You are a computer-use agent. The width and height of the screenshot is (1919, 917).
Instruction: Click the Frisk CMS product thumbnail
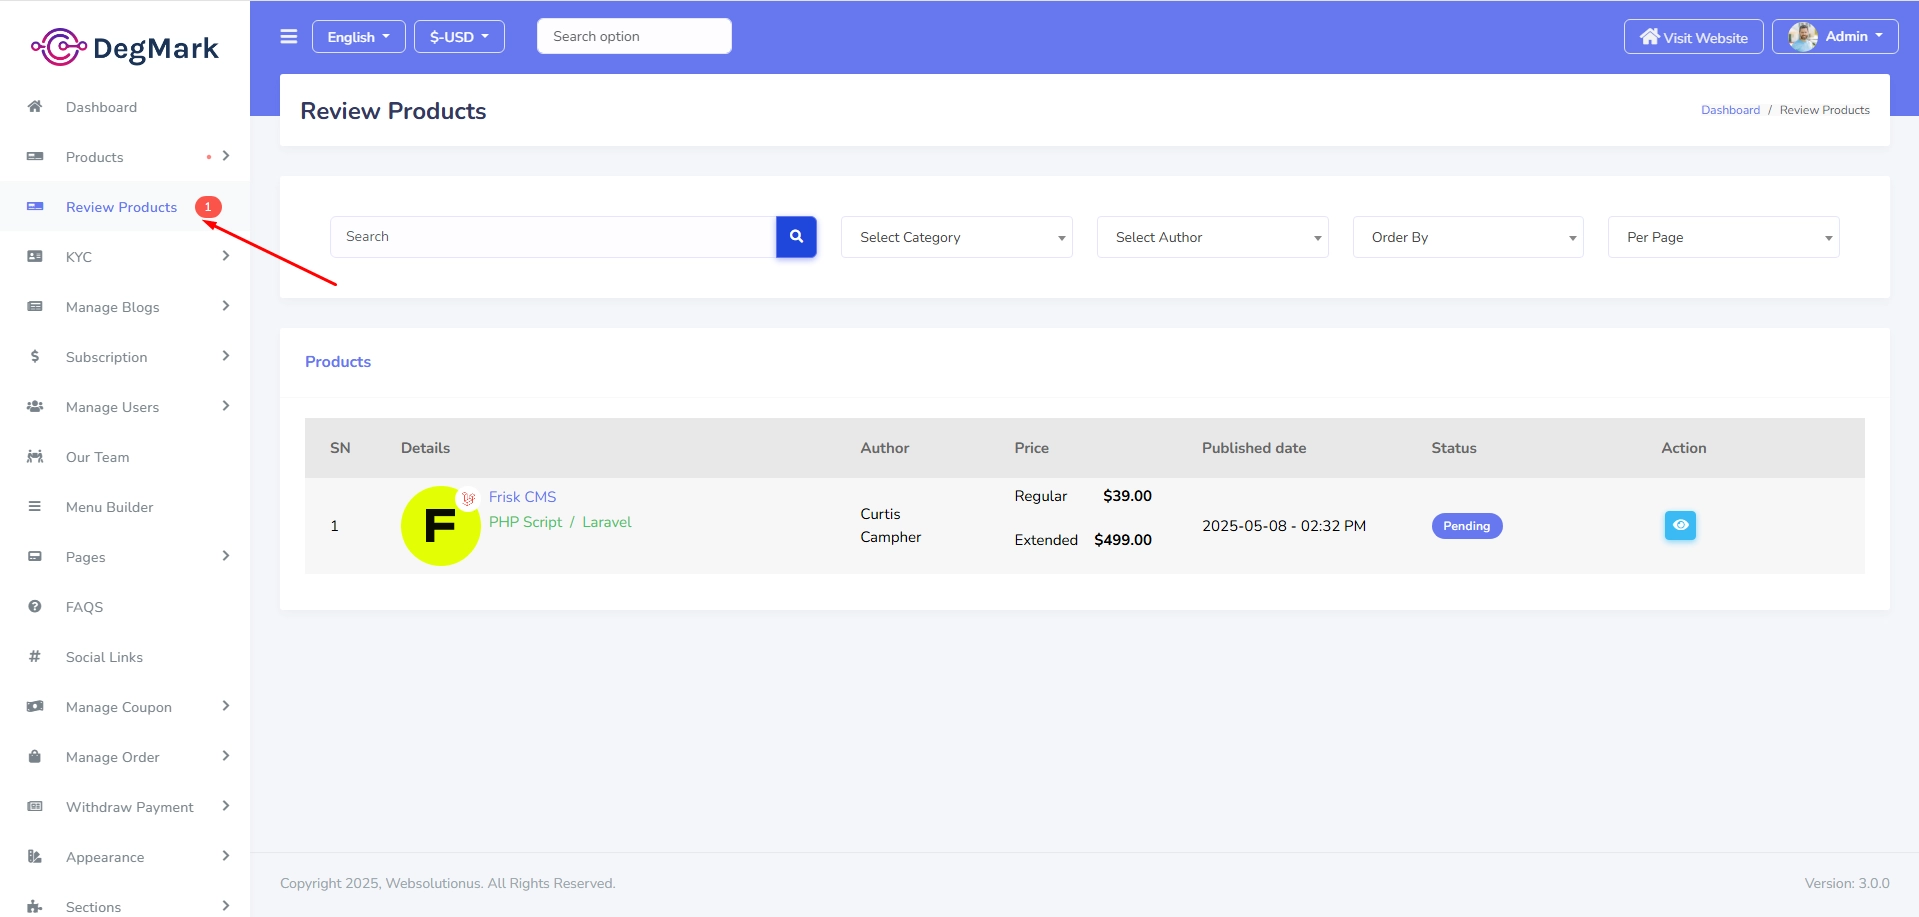440,525
